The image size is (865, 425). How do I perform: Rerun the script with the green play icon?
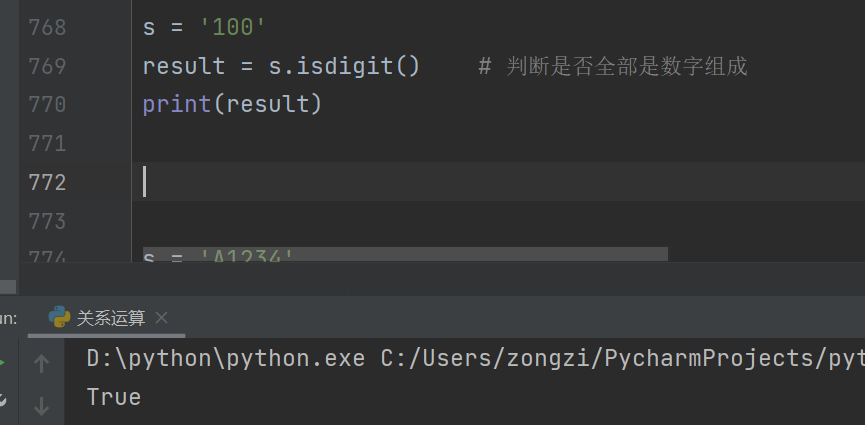[3, 363]
